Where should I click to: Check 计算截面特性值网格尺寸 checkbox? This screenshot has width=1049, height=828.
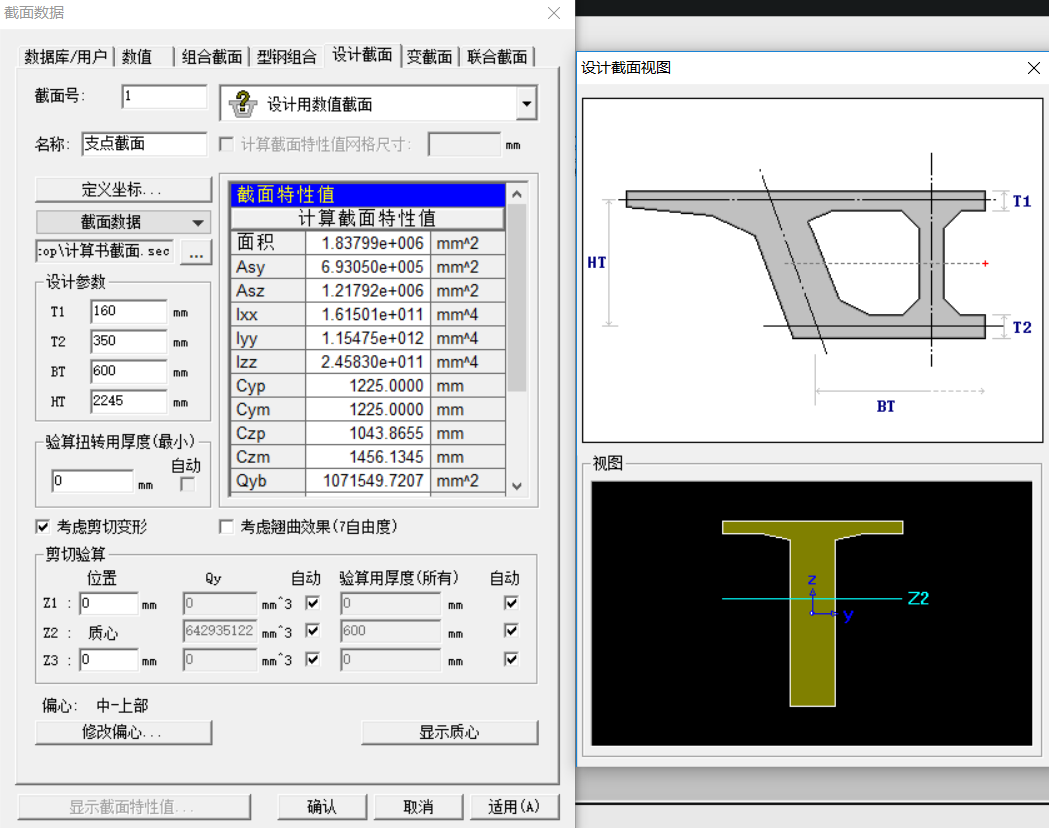point(226,144)
